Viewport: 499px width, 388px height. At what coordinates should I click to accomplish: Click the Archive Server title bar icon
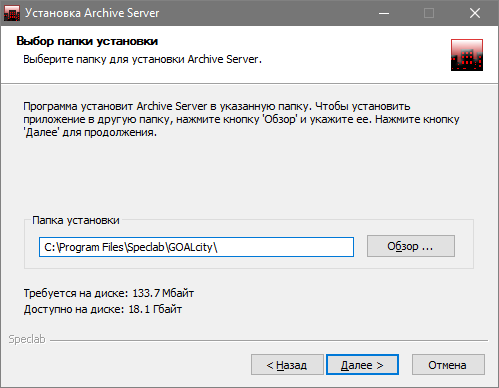click(12, 13)
